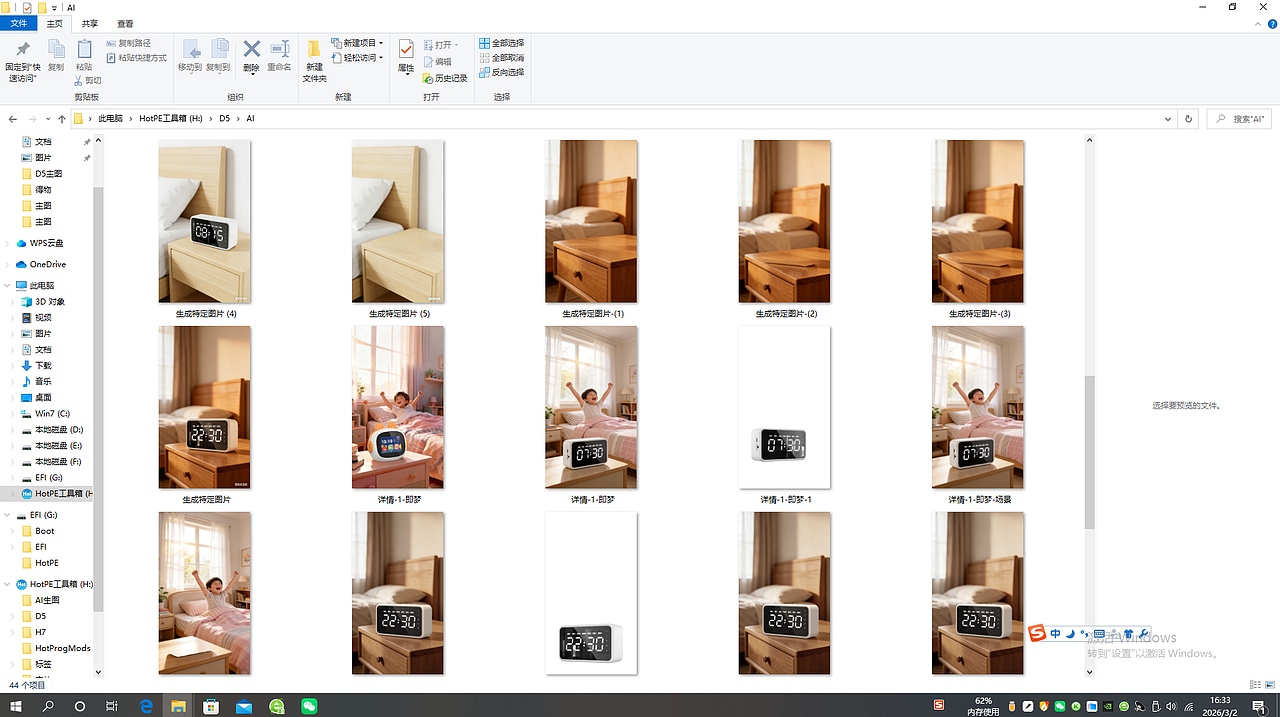The image size is (1280, 717).
Task: Click file name 生成特定图片-(2)
Action: [786, 314]
